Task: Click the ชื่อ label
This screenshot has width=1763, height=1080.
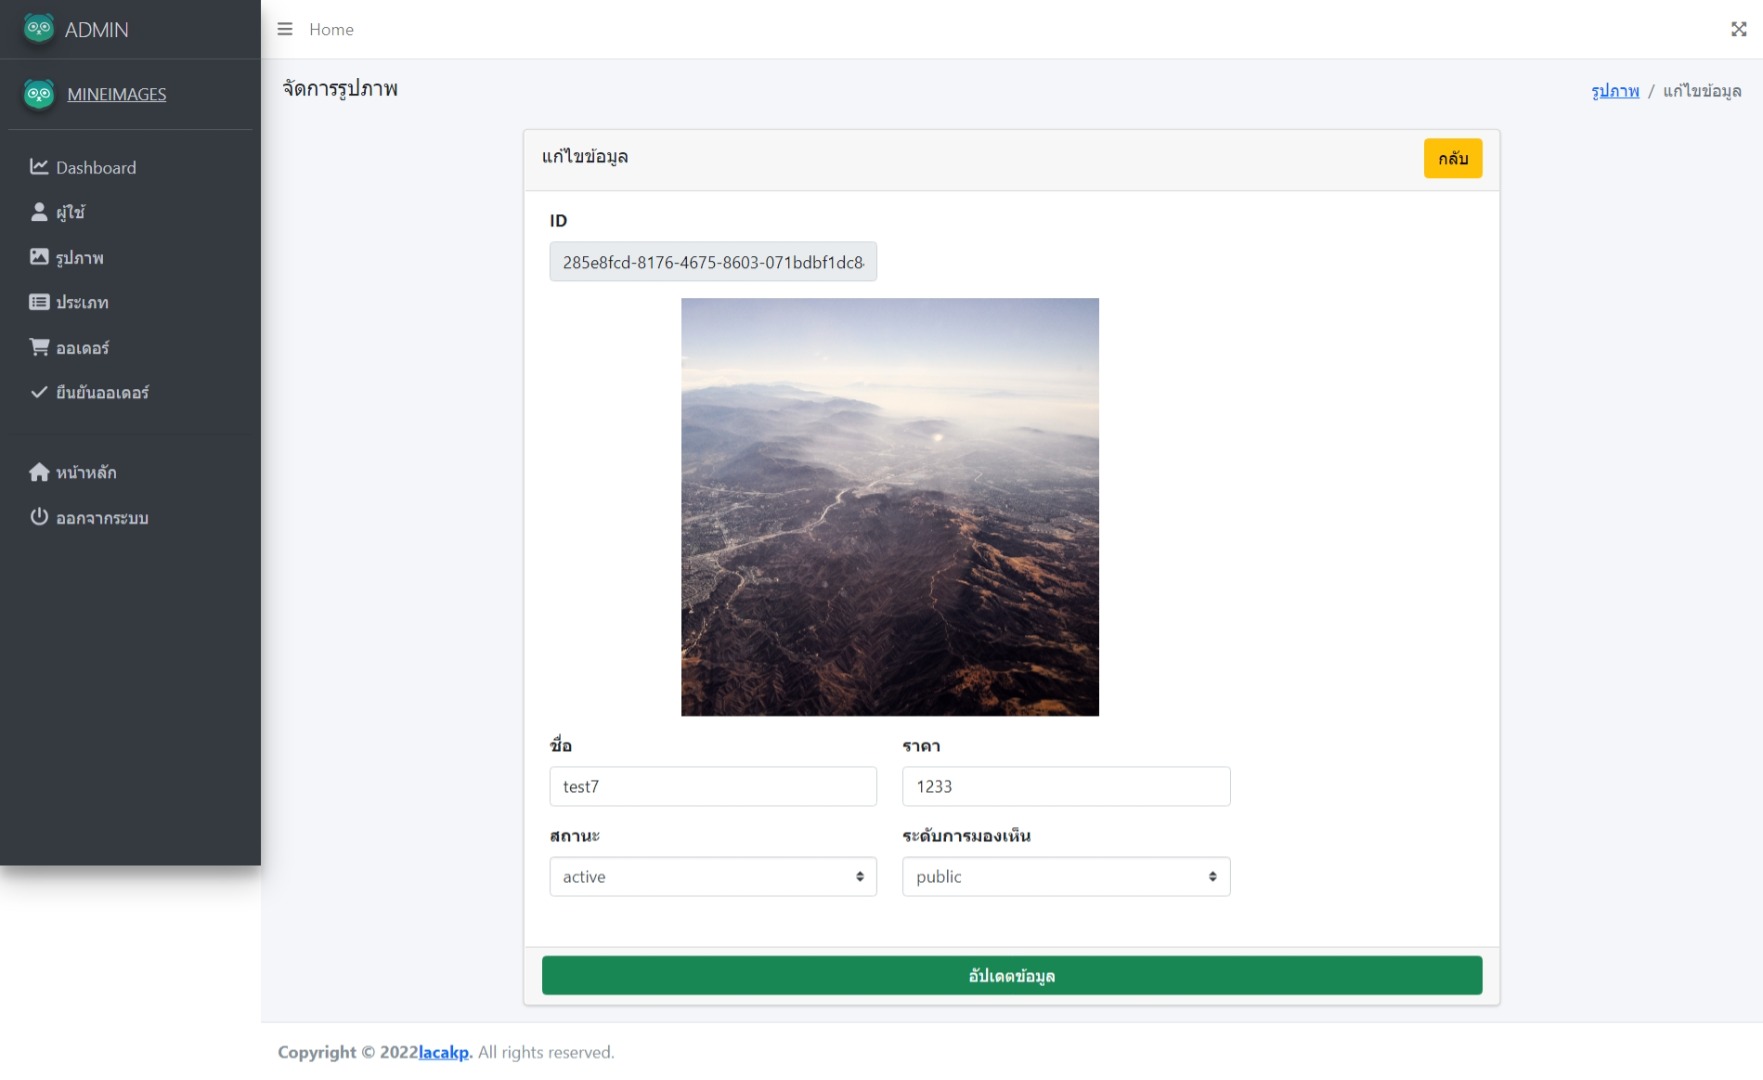Action: coord(561,745)
